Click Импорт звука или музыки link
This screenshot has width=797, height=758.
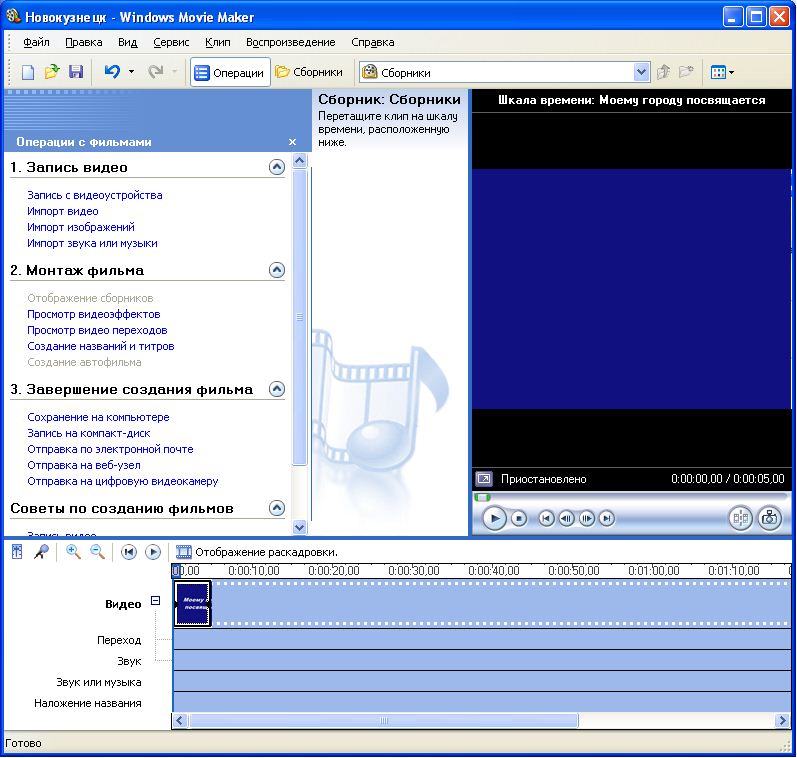92,243
